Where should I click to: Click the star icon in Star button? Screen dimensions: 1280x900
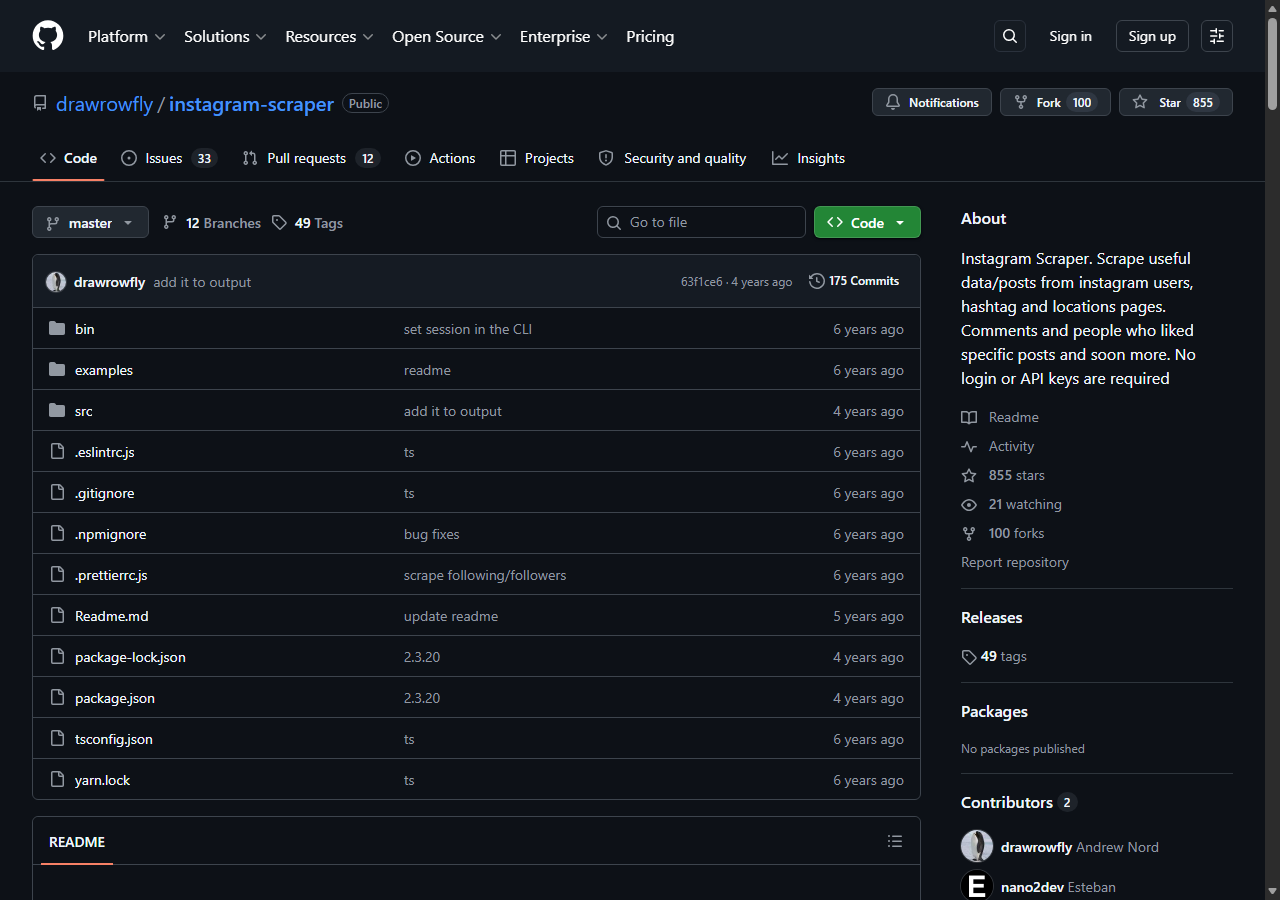coord(1140,102)
